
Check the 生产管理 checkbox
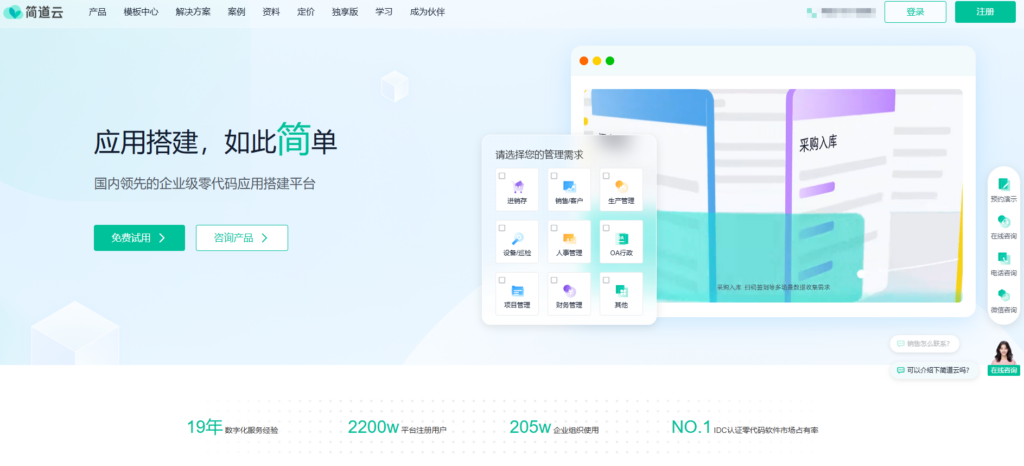pos(606,176)
